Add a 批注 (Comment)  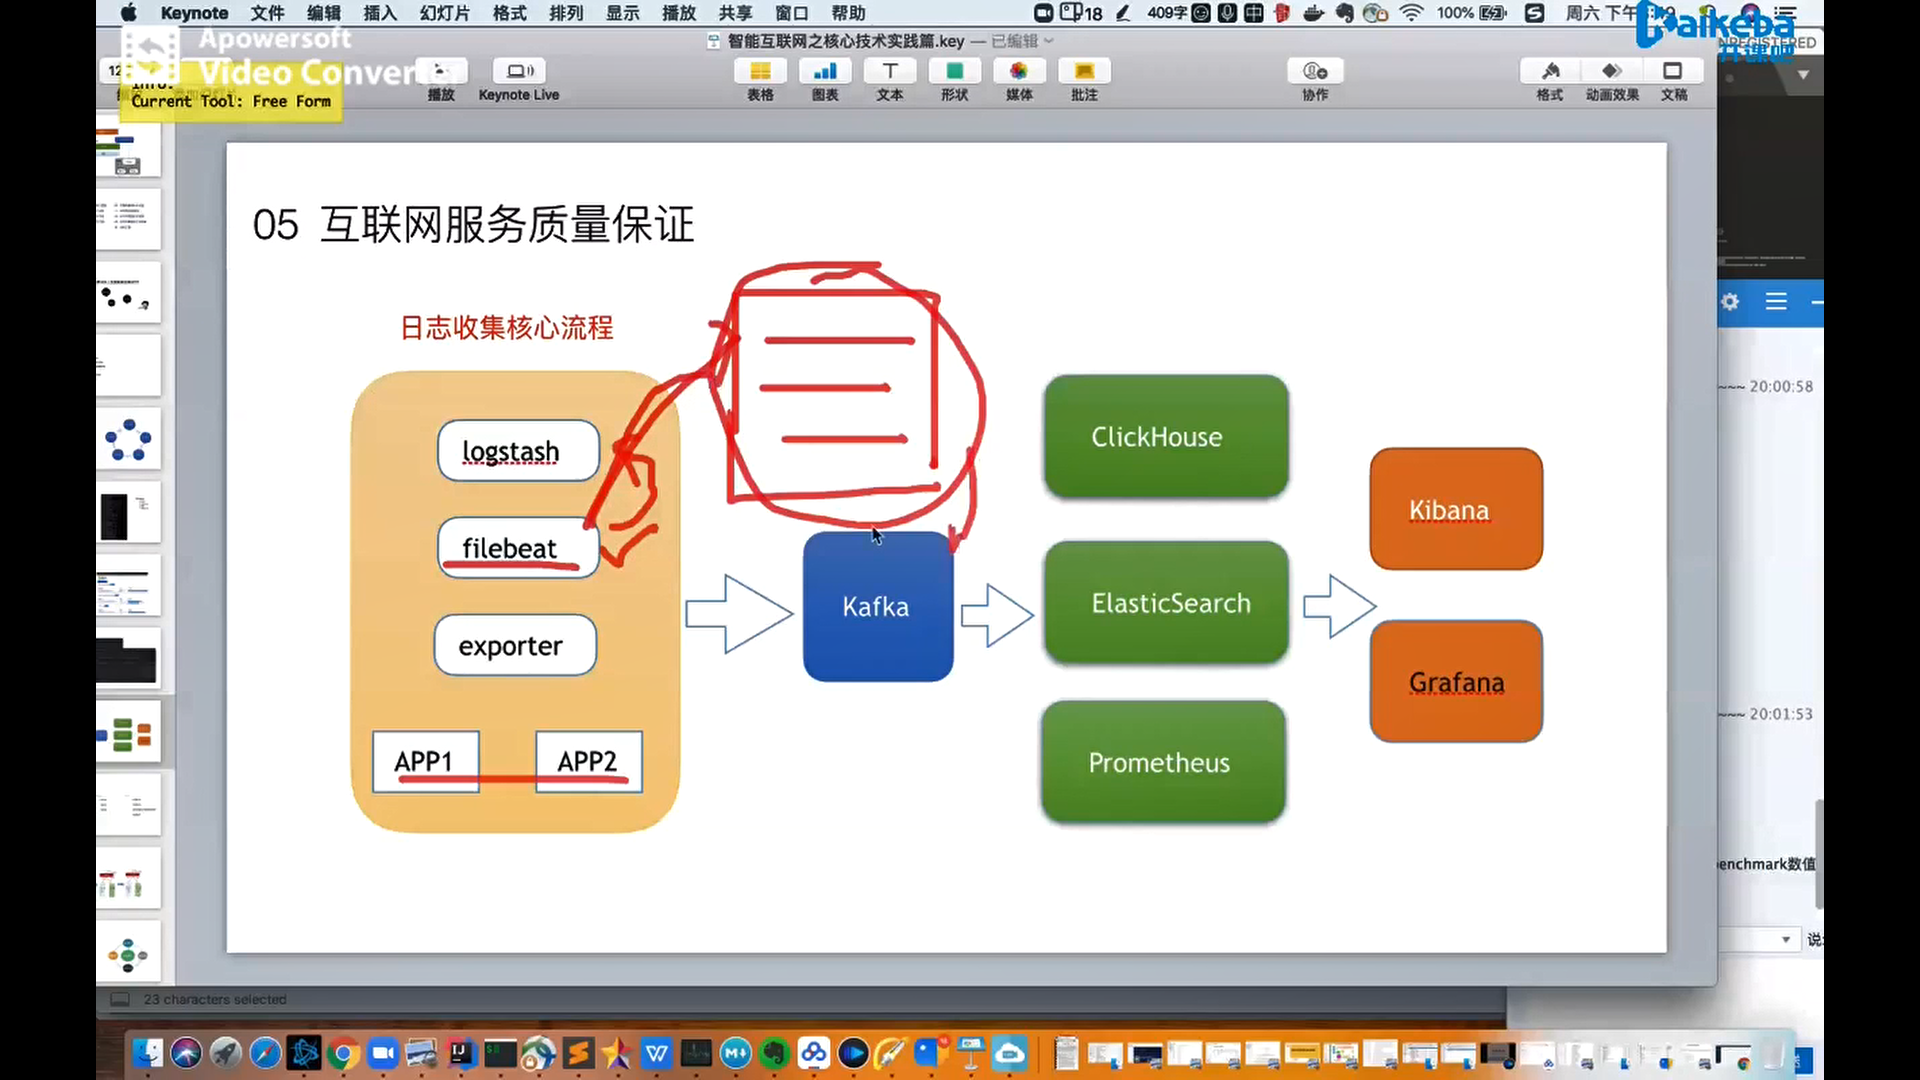(1084, 72)
